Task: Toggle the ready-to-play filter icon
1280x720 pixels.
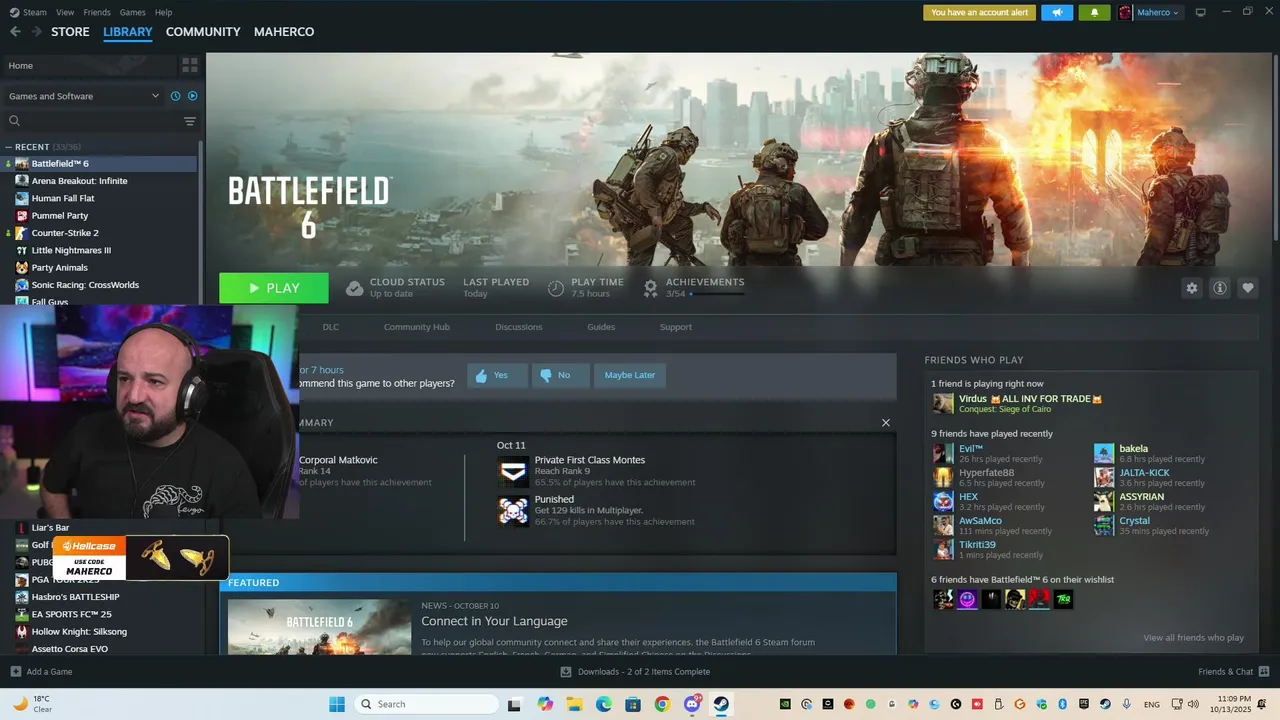Action: point(193,96)
